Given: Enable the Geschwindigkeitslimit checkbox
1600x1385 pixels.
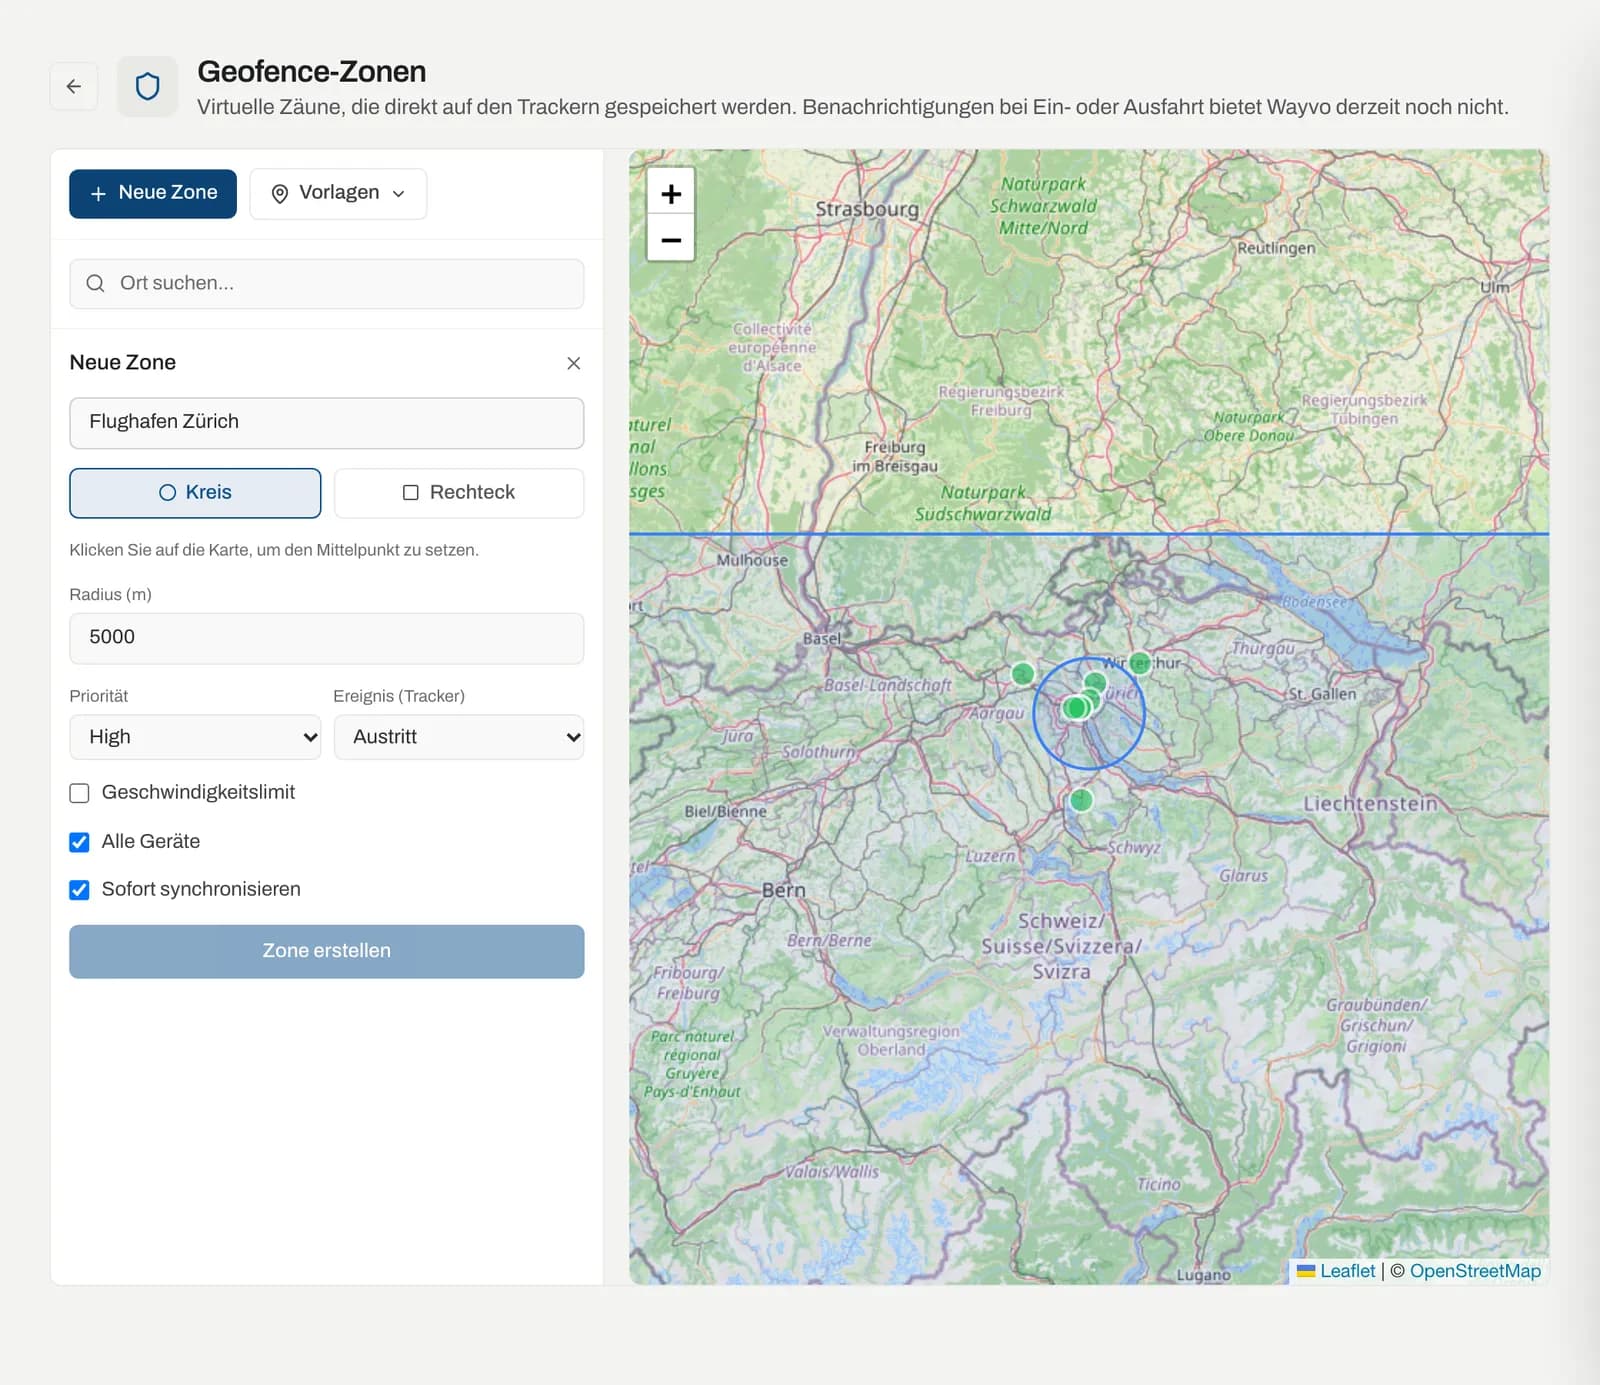Looking at the screenshot, I should (x=80, y=793).
